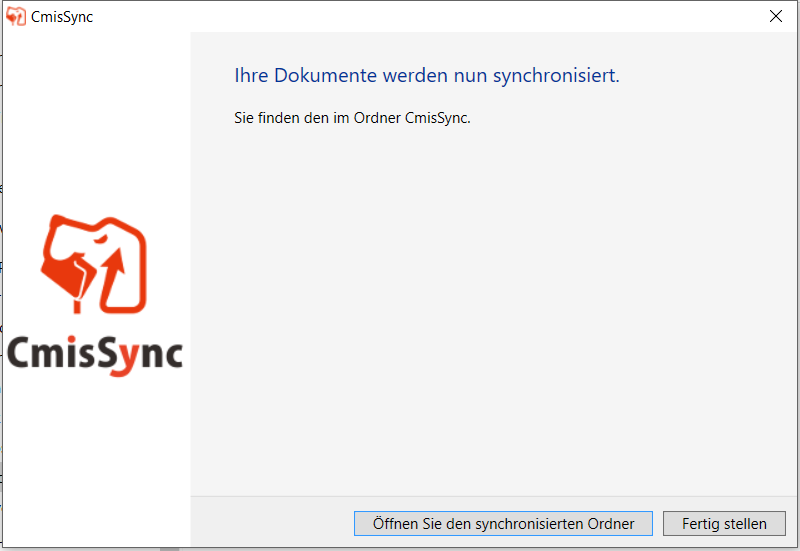This screenshot has width=800, height=551.
Task: Click the text 'Sie finden den im Ordner CmisSync.'
Action: 352,118
